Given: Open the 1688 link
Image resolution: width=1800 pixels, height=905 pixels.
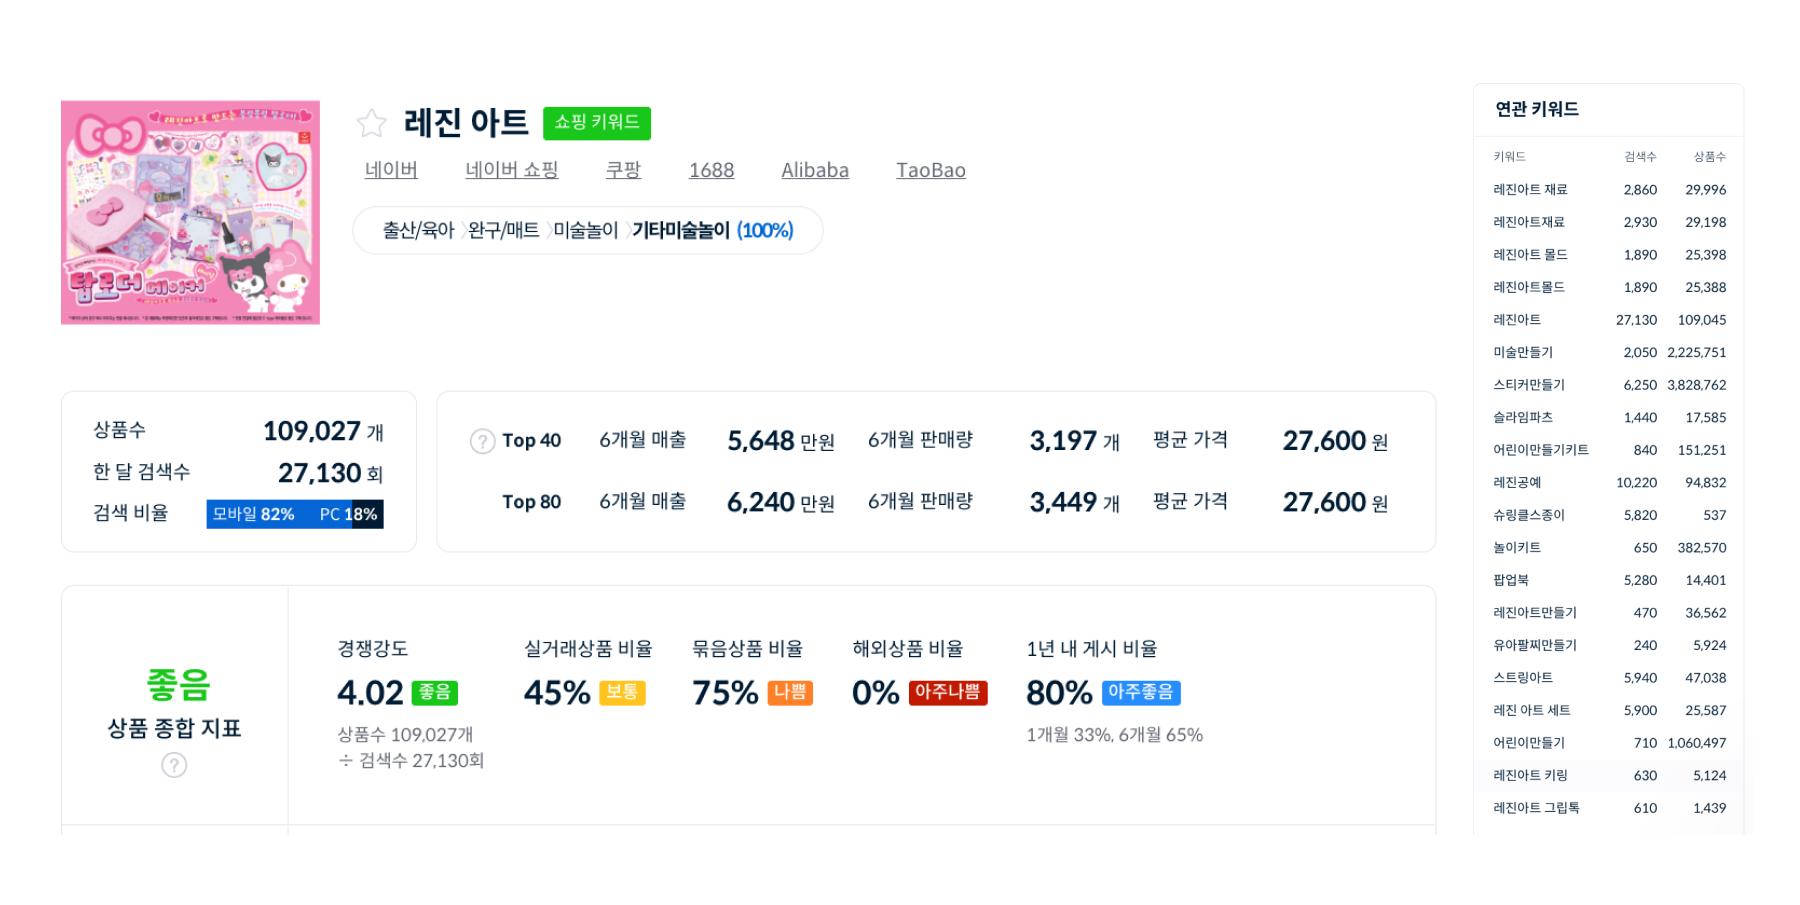Looking at the screenshot, I should point(711,170).
